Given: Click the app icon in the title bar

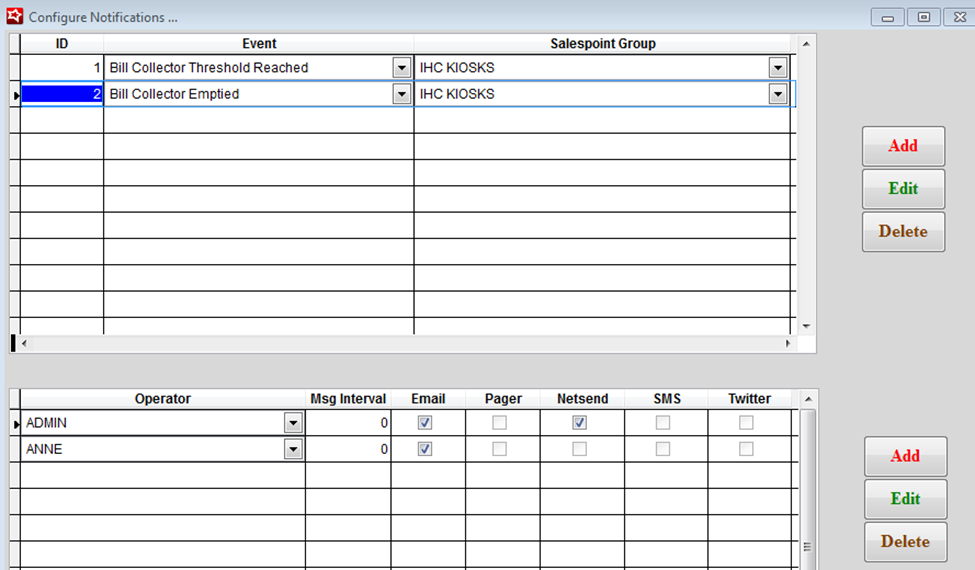Looking at the screenshot, I should coord(14,16).
